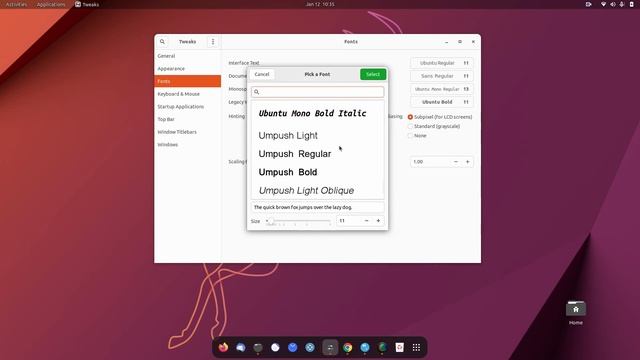The height and width of the screenshot is (360, 640).
Task: Increase scaling factor with plus button
Action: (468, 162)
